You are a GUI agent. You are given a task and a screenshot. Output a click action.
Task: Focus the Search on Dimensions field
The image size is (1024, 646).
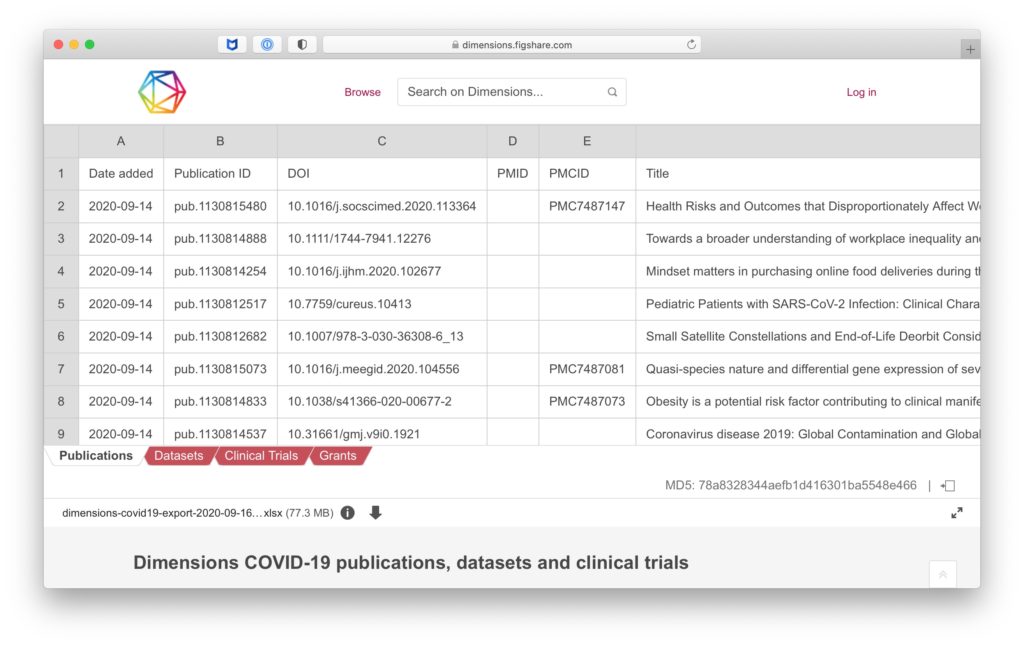coord(500,92)
